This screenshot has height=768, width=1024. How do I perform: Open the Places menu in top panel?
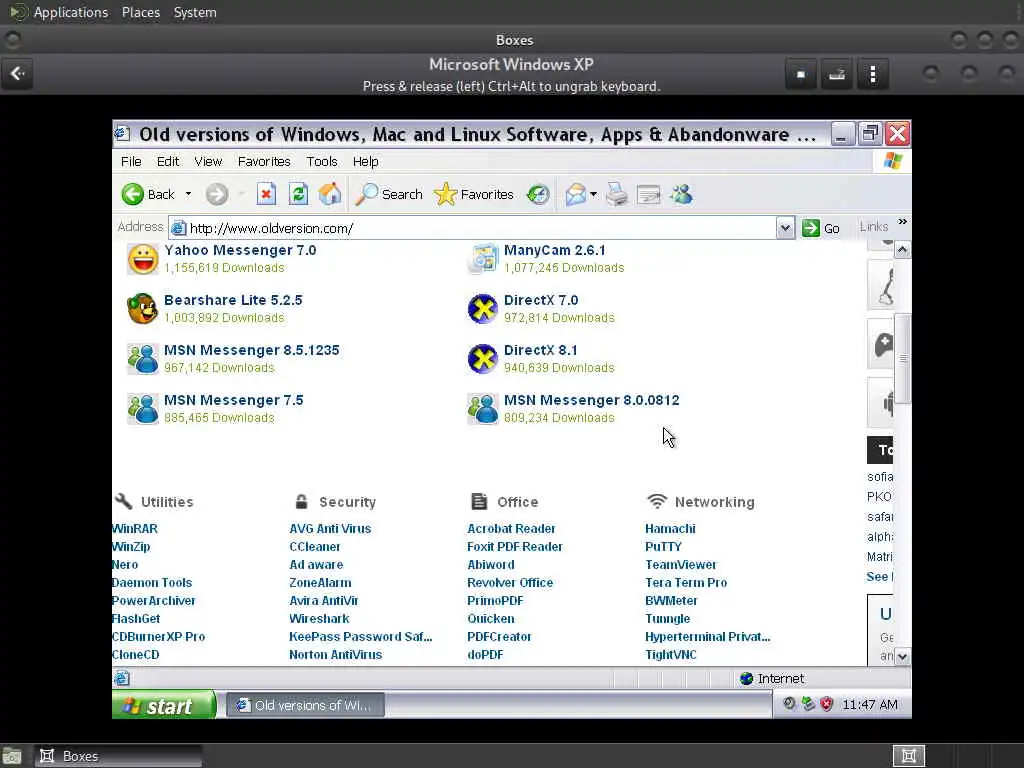coord(140,12)
